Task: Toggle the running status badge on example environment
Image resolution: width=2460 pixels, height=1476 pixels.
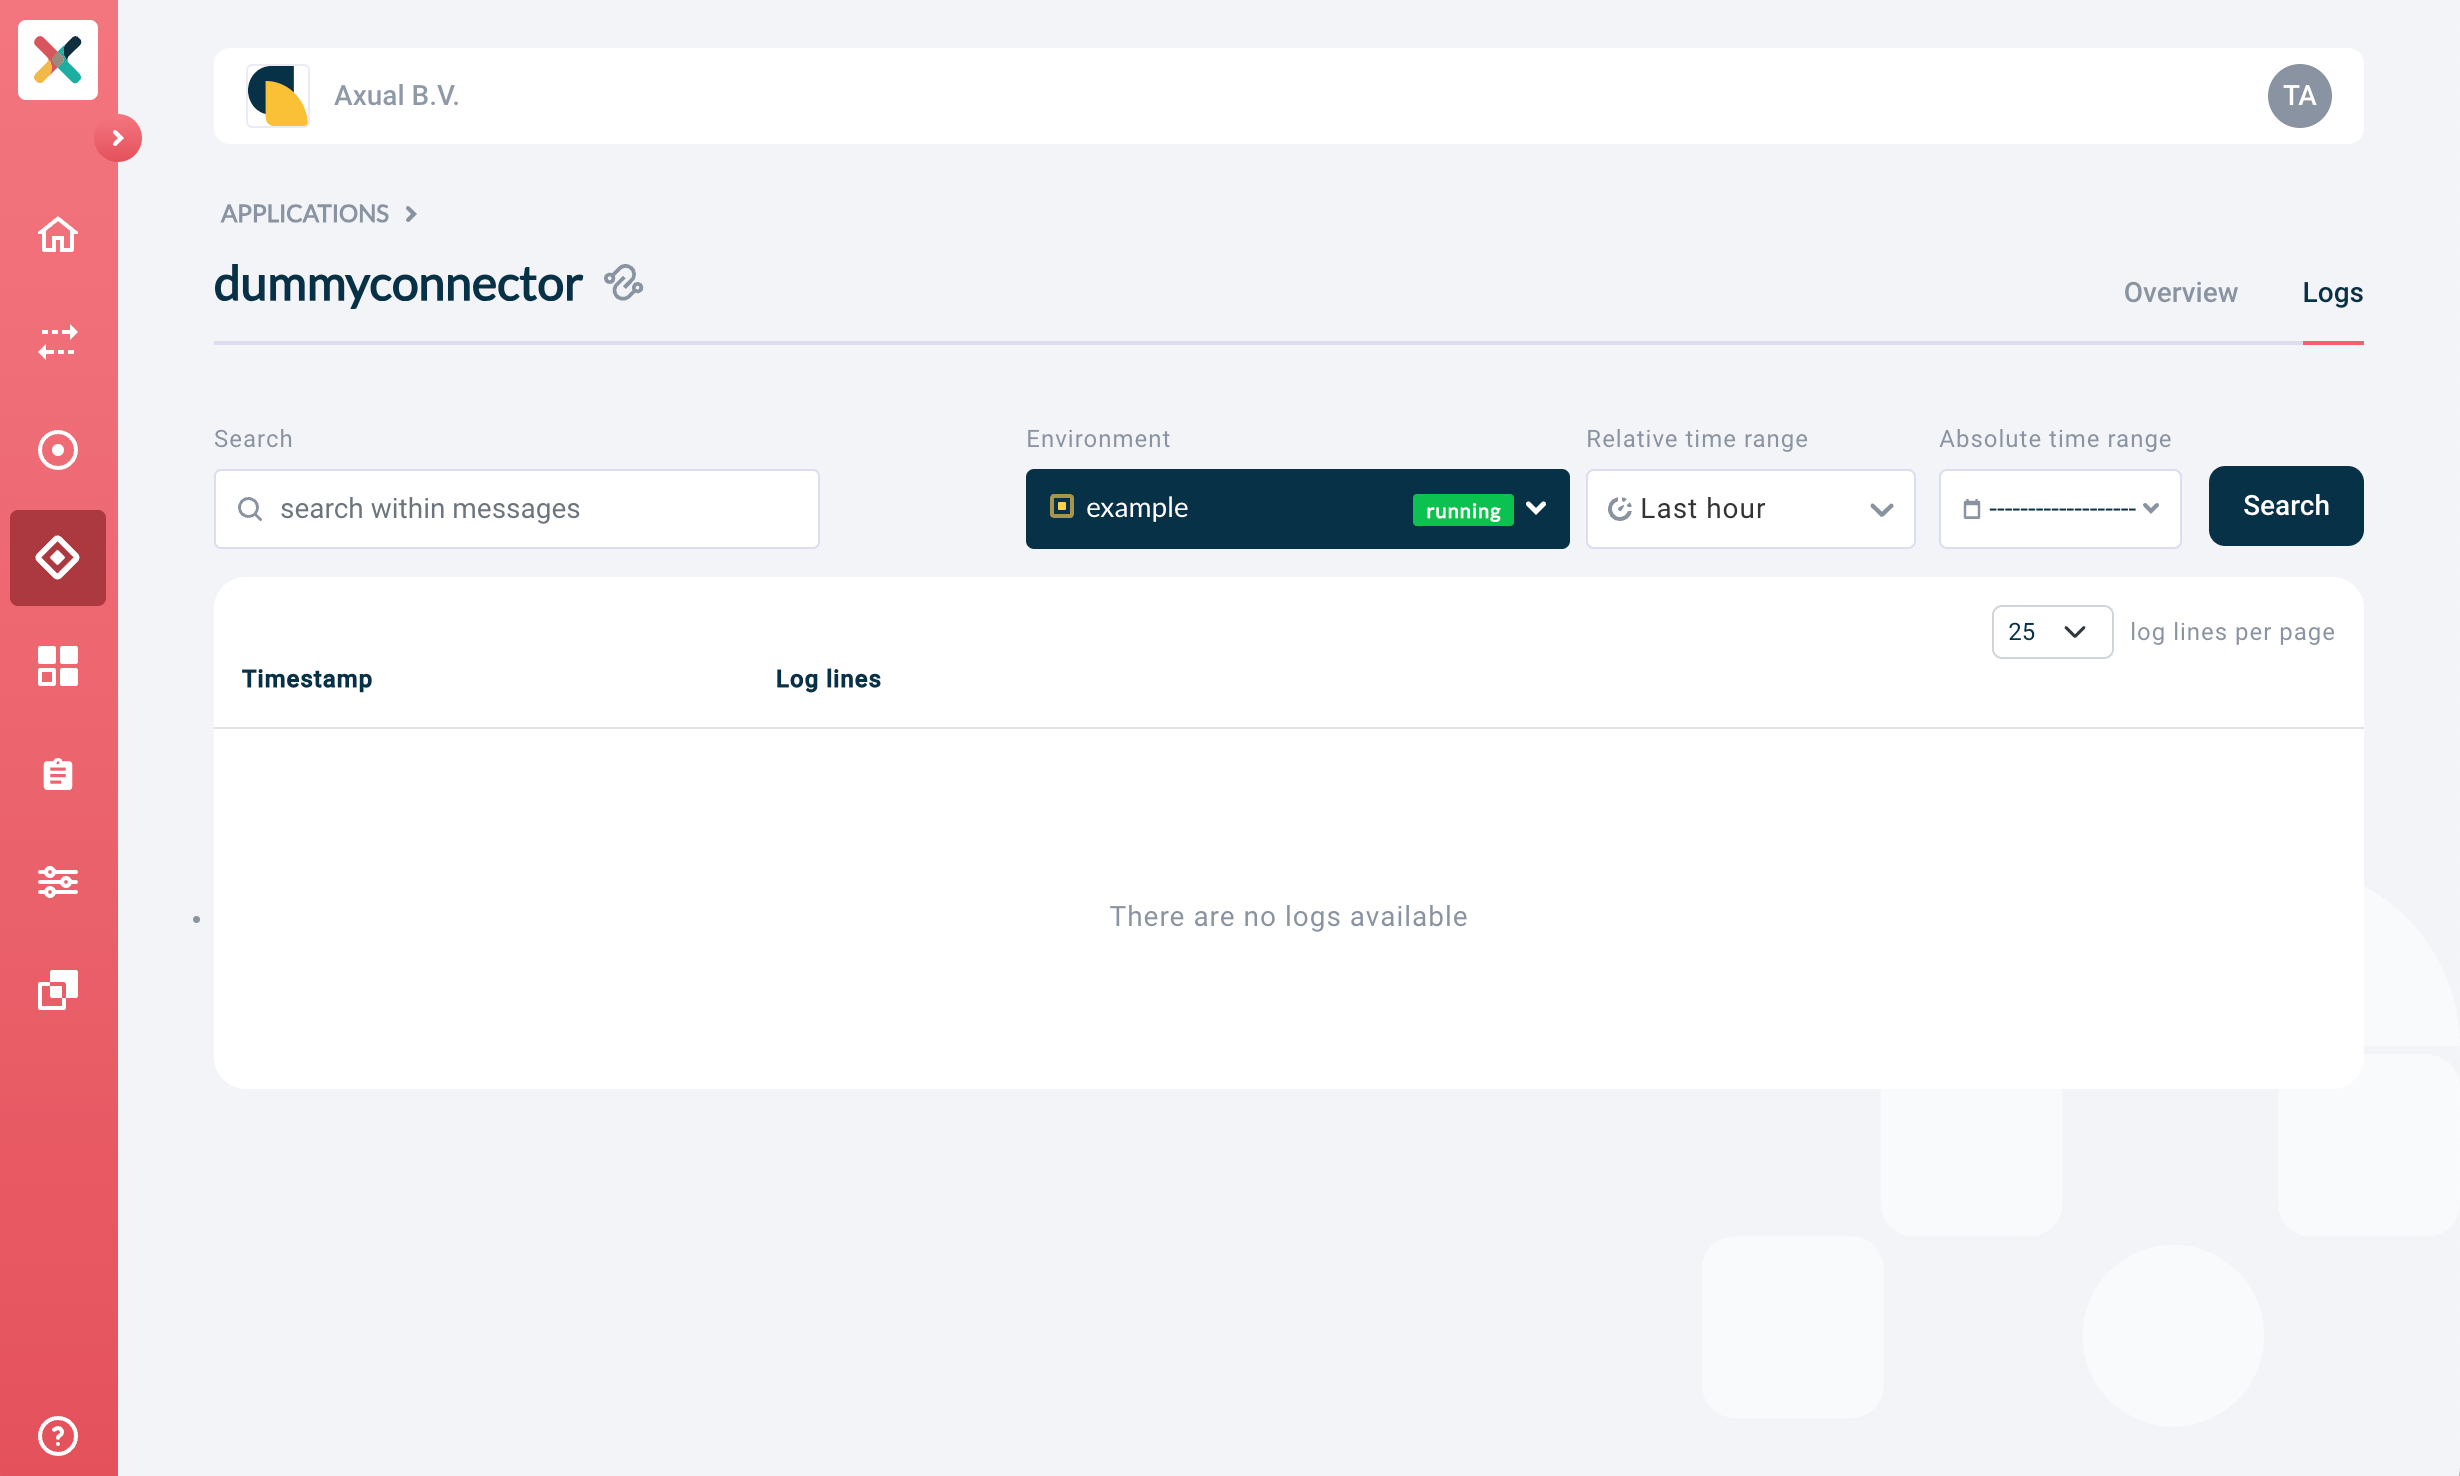Action: pos(1461,510)
